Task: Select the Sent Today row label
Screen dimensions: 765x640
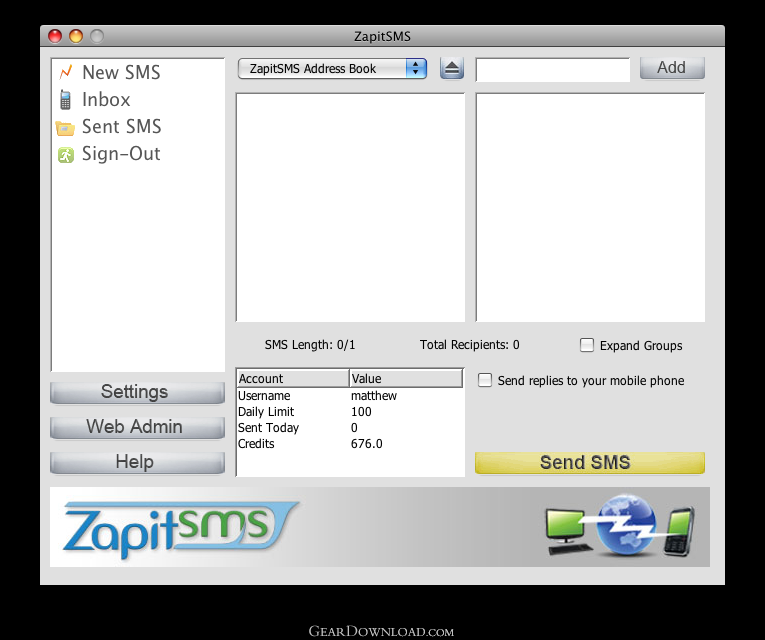Action: pyautogui.click(x=268, y=428)
